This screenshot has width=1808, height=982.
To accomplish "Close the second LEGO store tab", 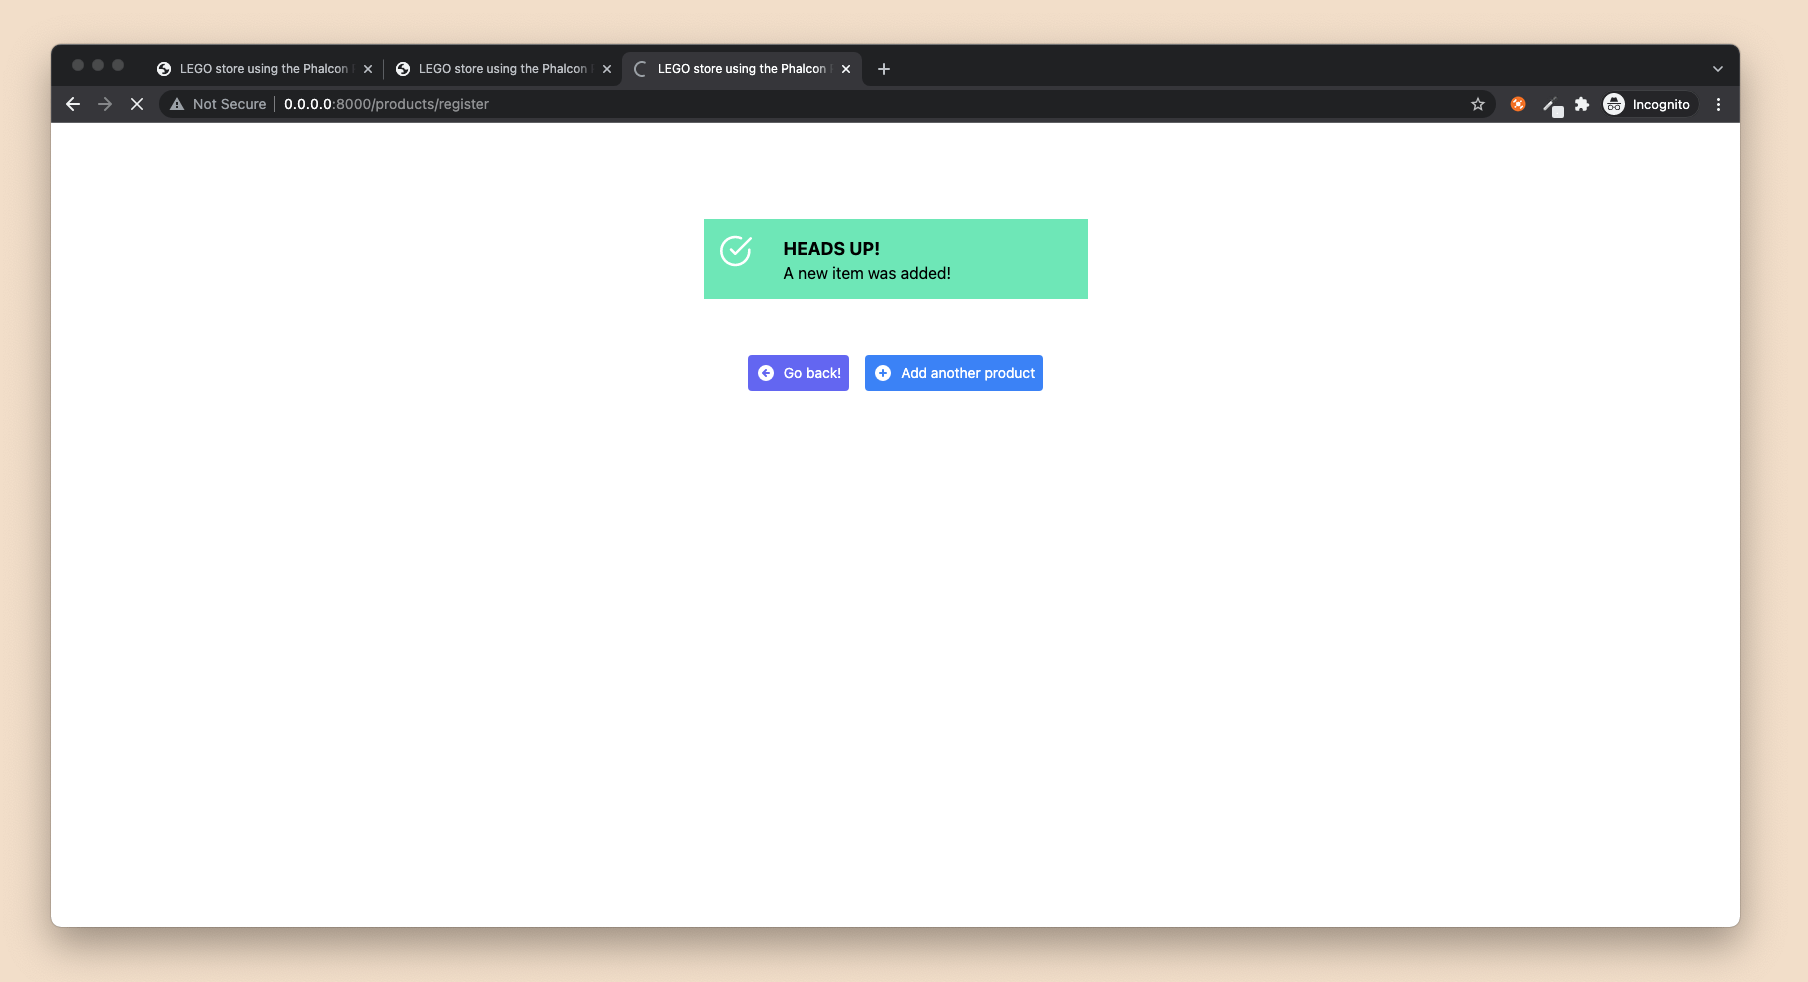I will point(607,69).
